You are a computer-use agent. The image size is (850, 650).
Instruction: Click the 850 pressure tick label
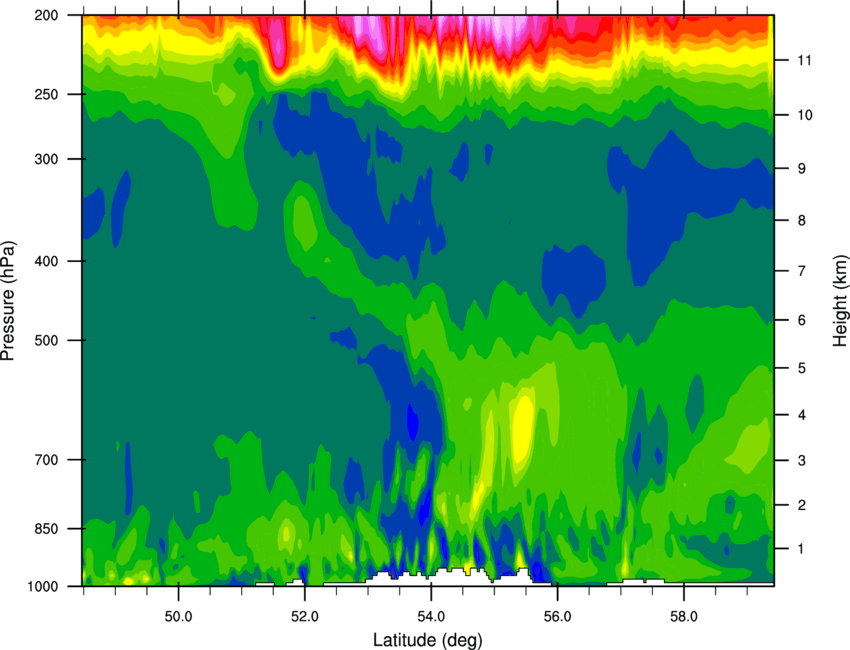coord(46,529)
